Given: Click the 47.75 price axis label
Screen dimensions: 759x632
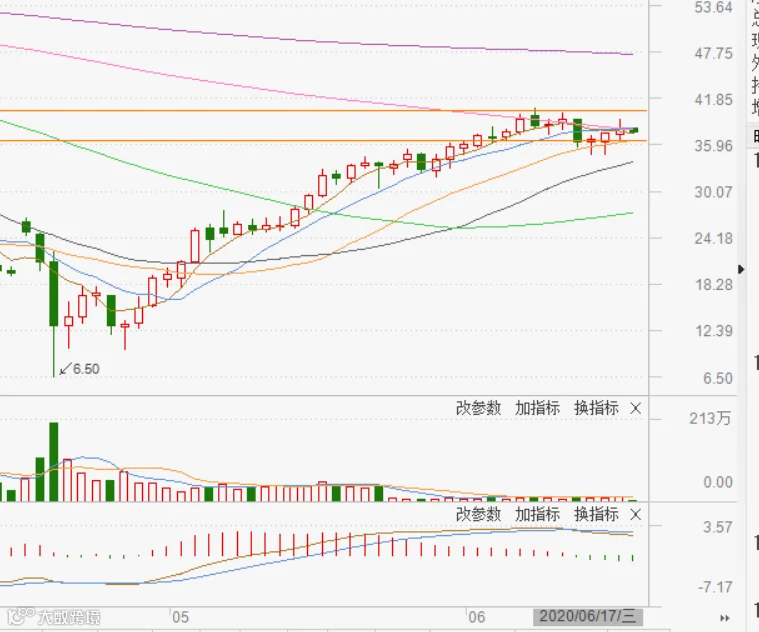Looking at the screenshot, I should pos(713,53).
